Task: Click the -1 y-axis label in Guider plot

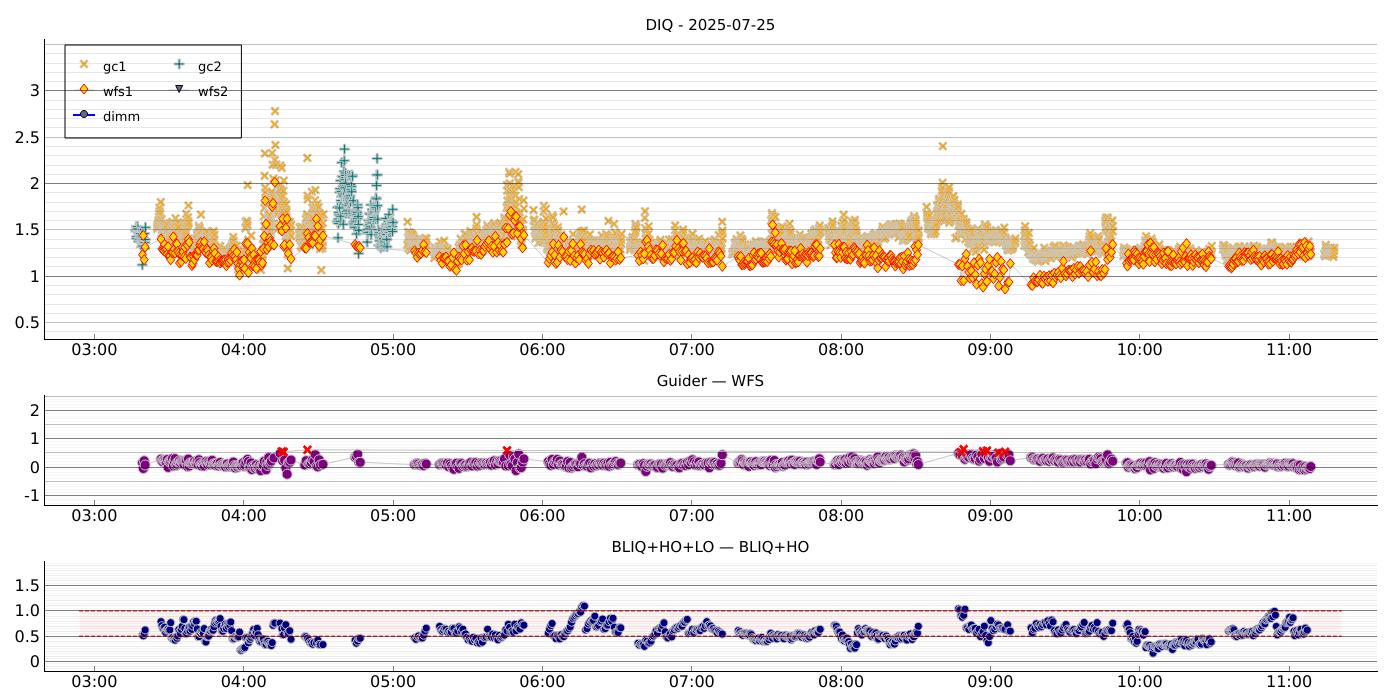Action: click(31, 496)
